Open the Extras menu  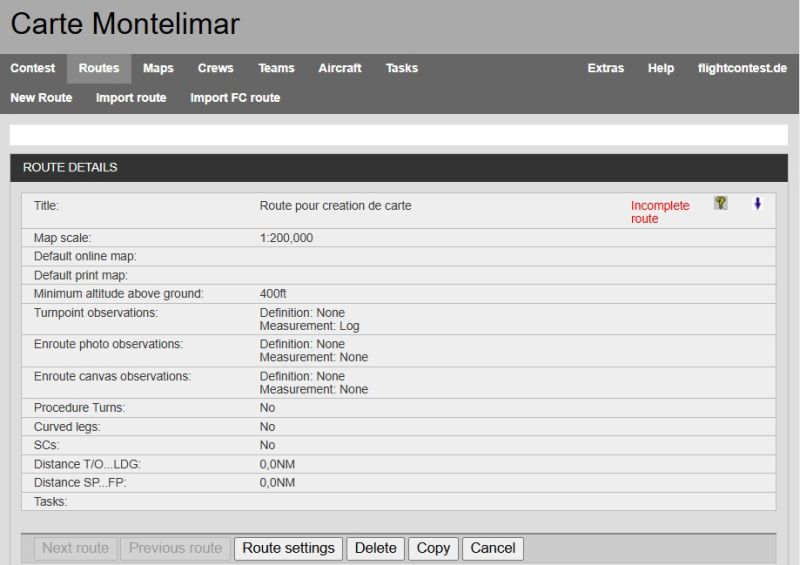pyautogui.click(x=605, y=68)
